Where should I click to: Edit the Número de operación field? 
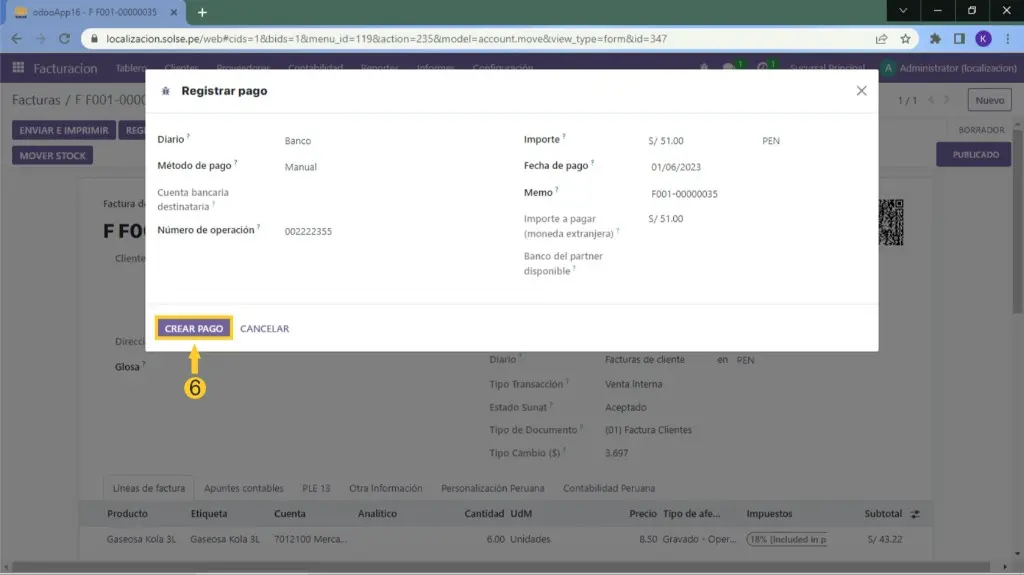click(x=390, y=231)
